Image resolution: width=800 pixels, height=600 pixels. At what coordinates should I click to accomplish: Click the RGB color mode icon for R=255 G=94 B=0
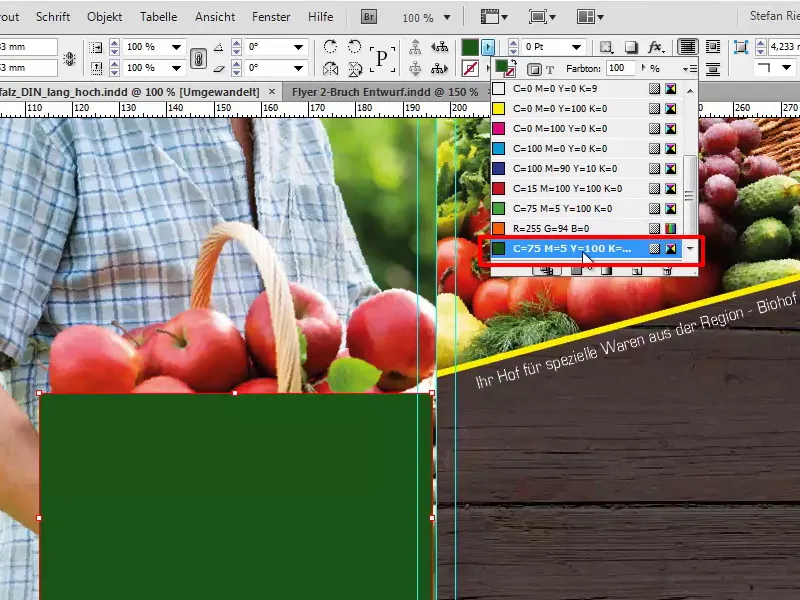[670, 229]
